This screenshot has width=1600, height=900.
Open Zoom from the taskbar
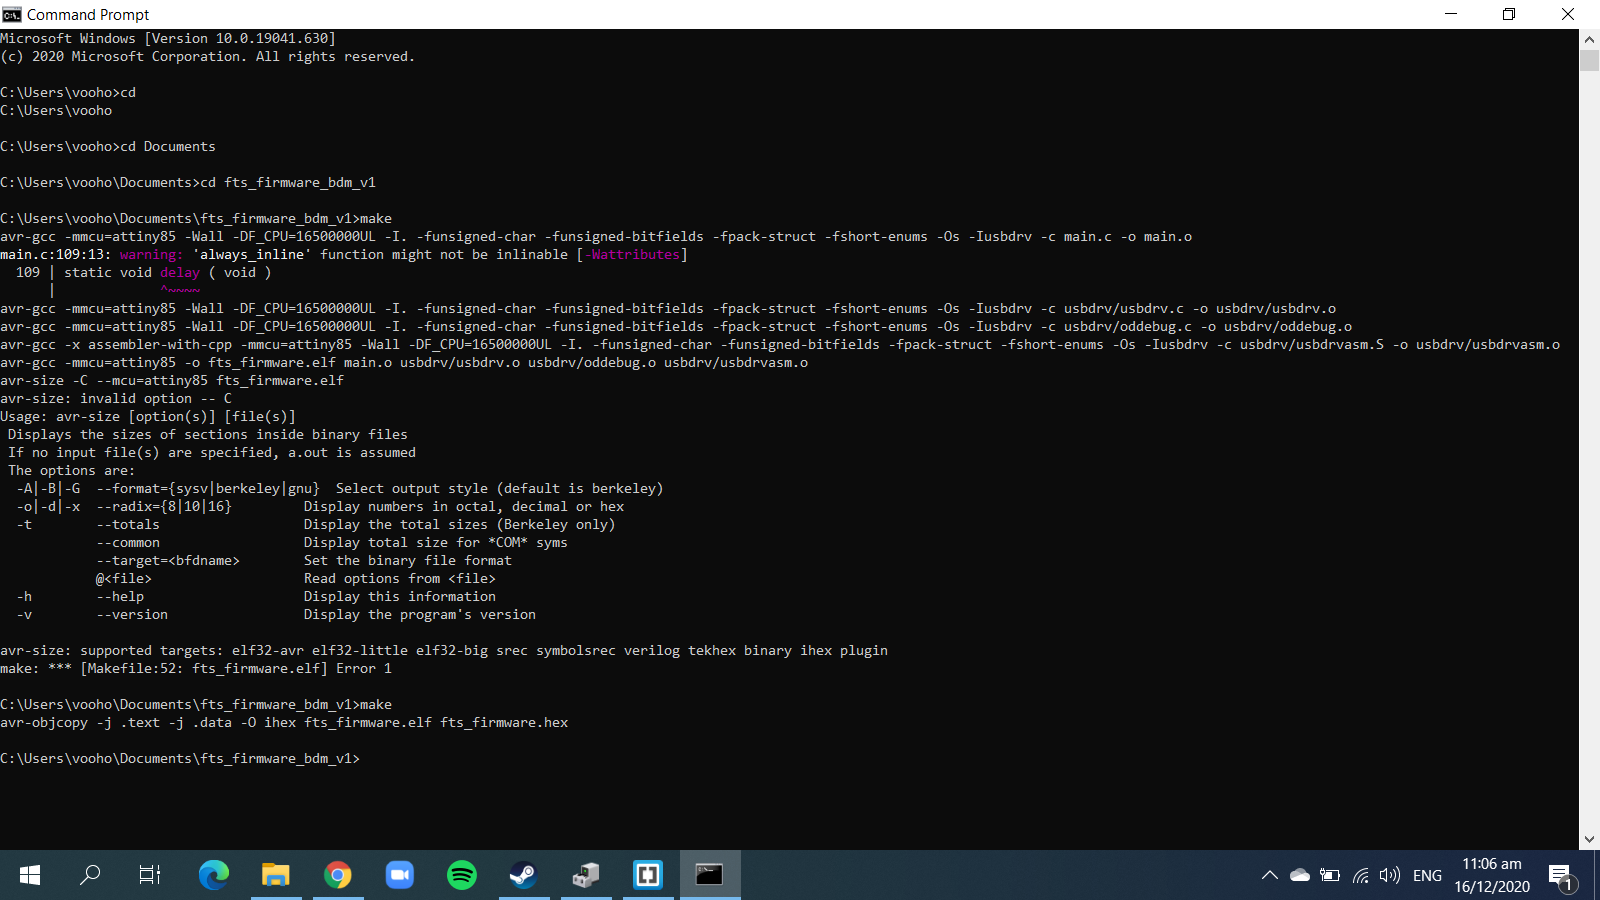coord(400,875)
